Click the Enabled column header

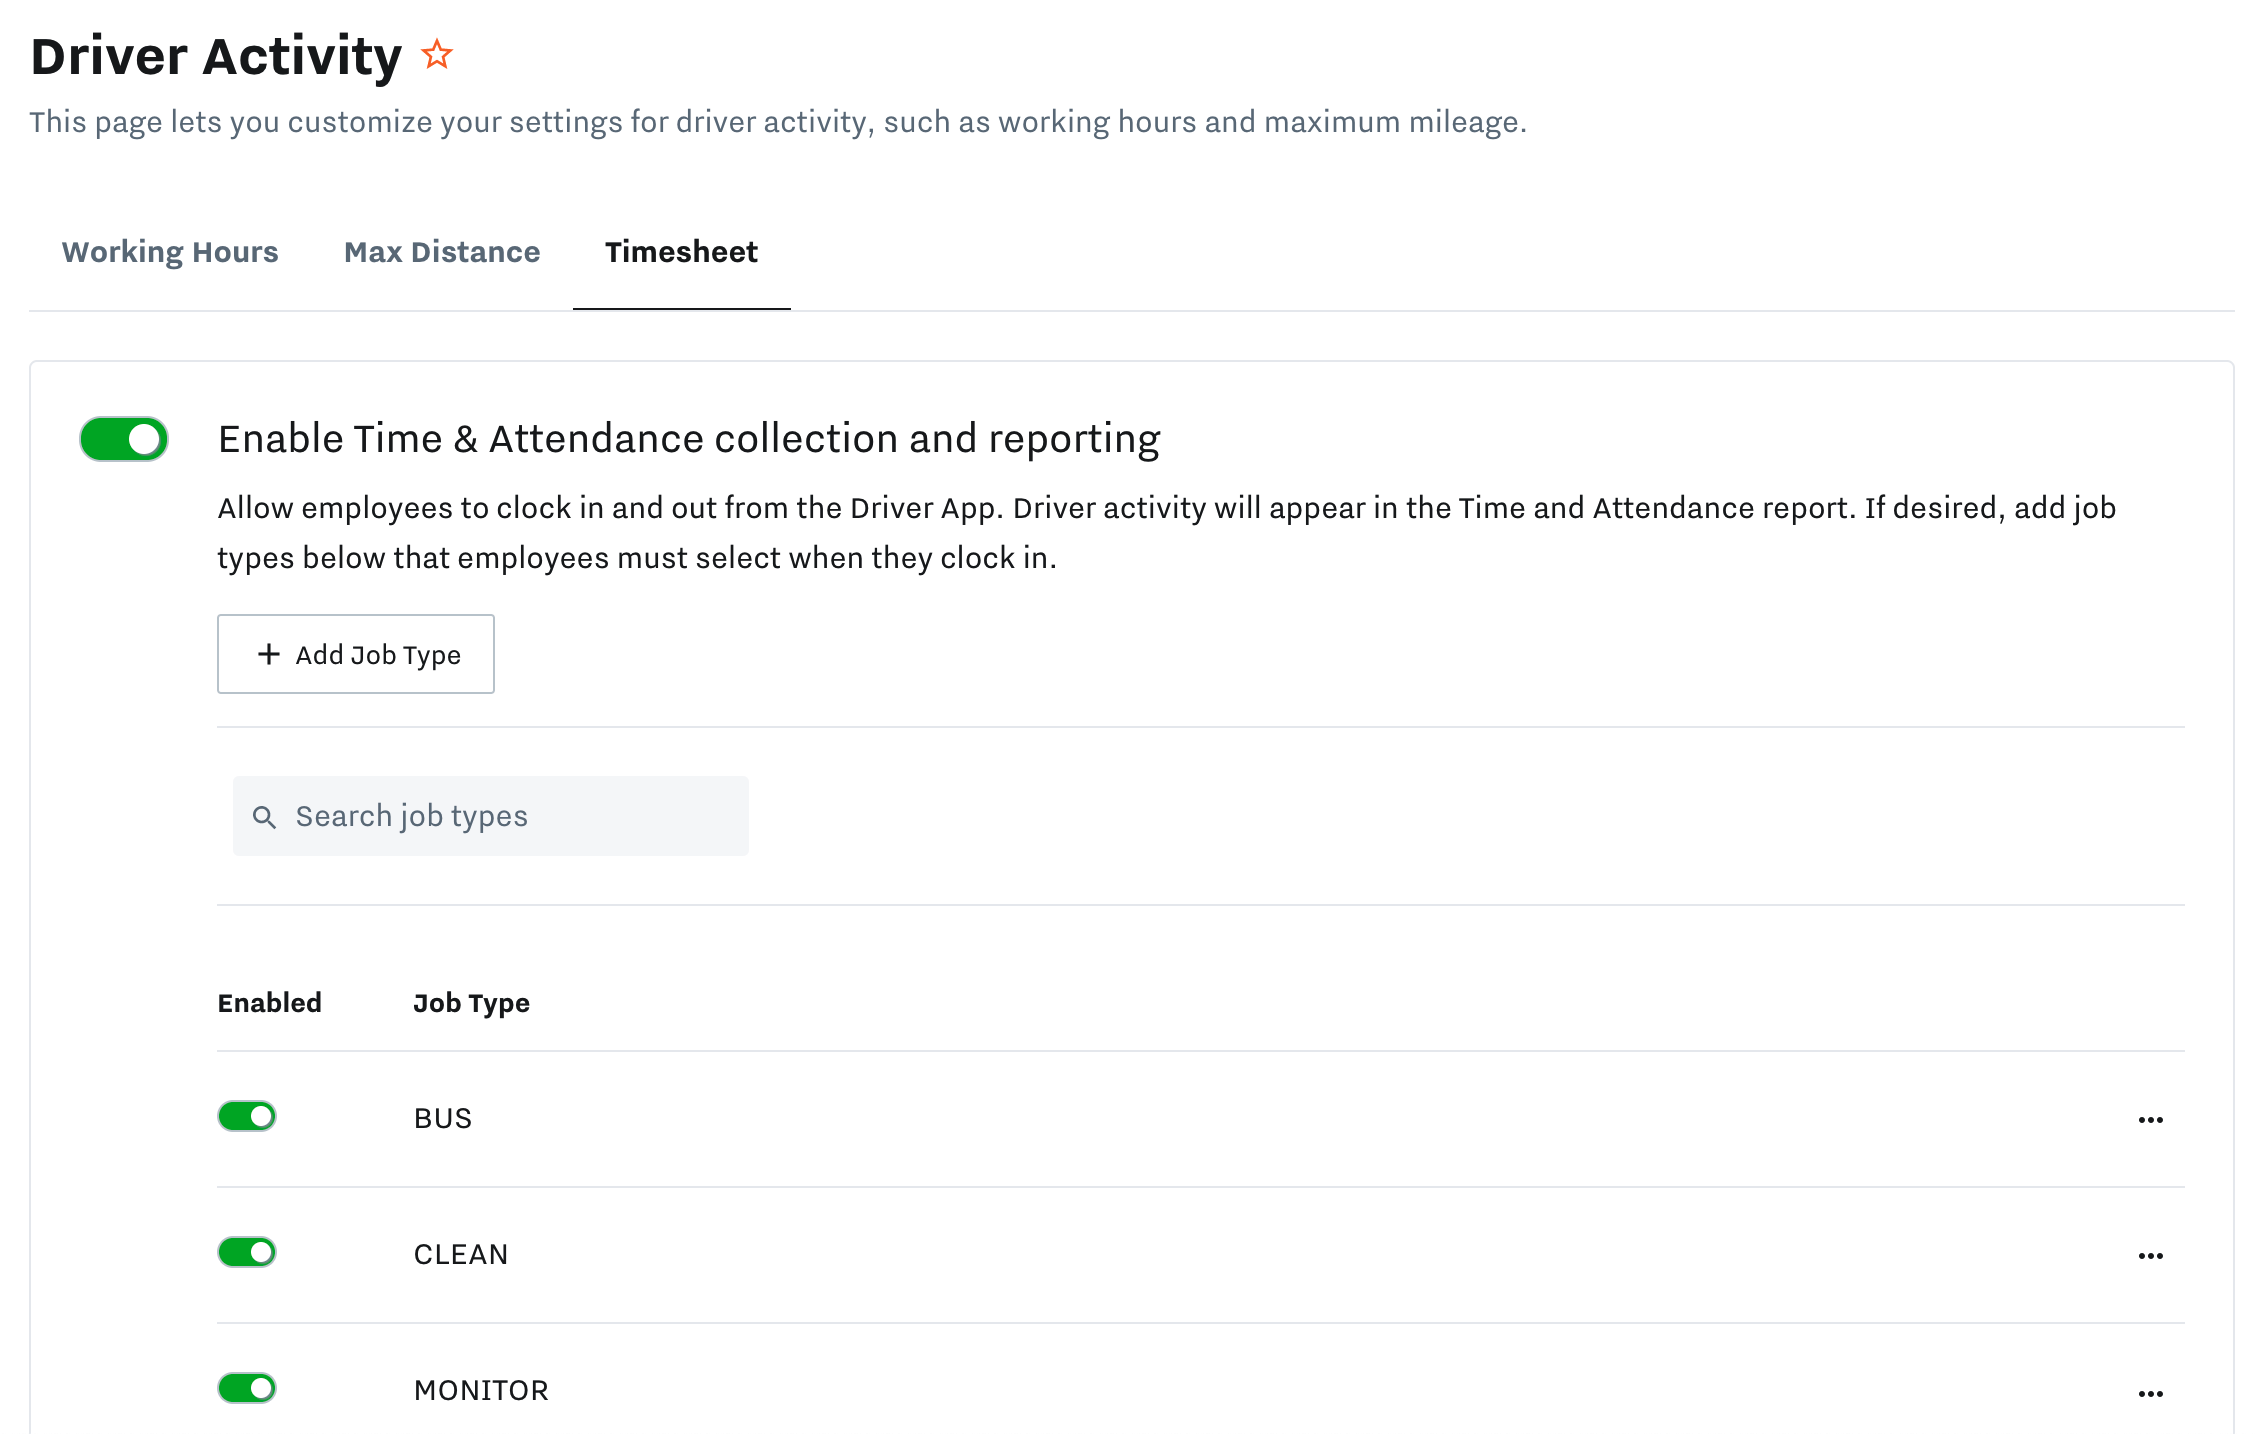(x=269, y=1003)
